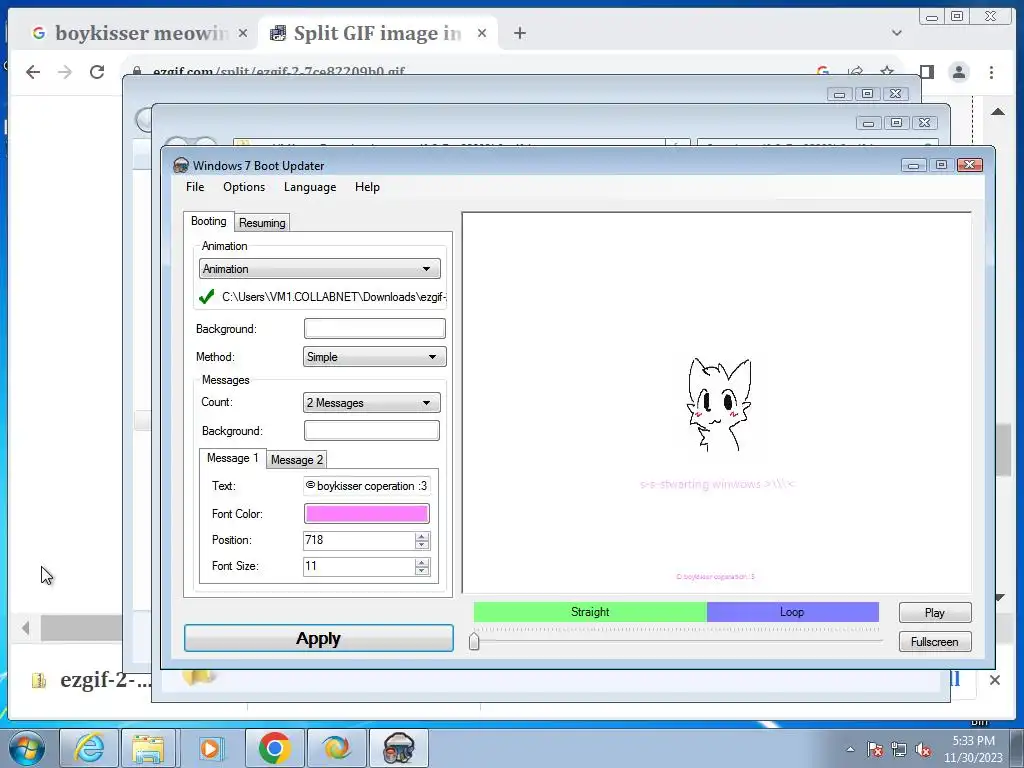
Task: Open the Chrome three-dot menu
Action: click(x=991, y=72)
